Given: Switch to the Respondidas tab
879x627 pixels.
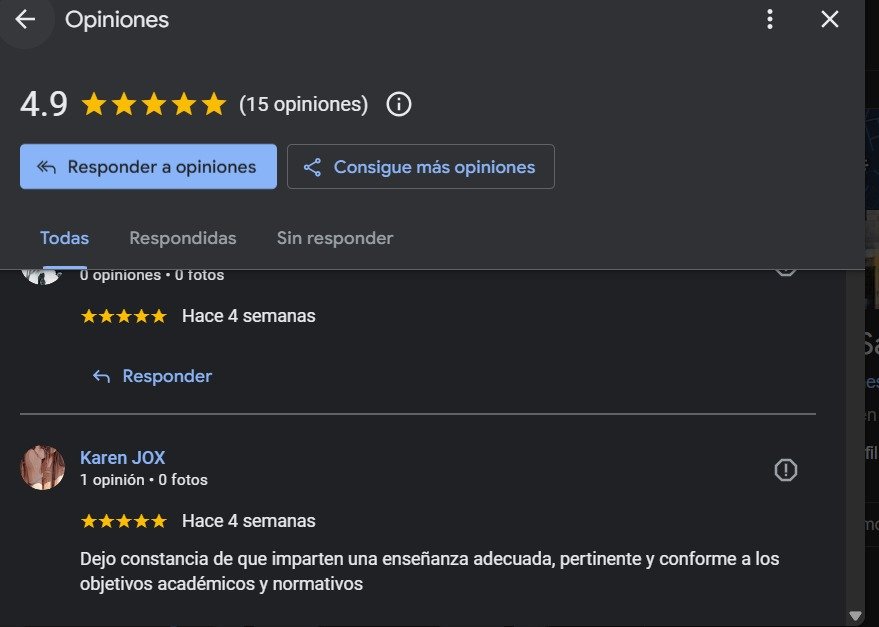Looking at the screenshot, I should 183,238.
